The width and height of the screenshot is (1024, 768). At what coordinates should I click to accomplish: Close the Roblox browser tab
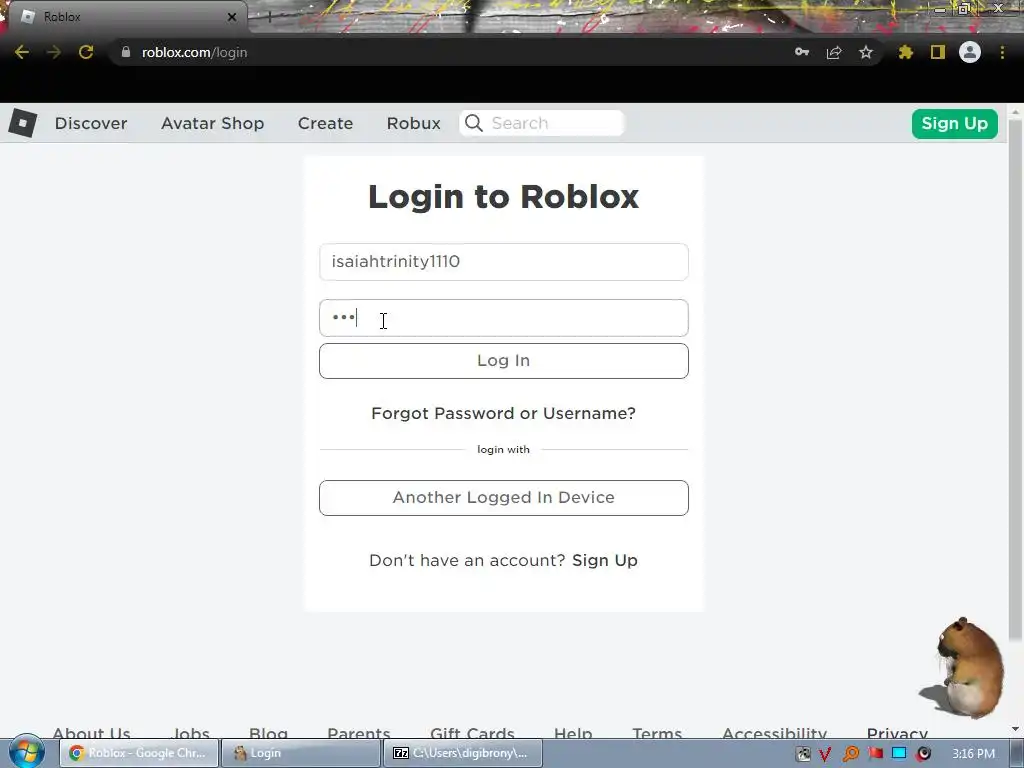232,17
